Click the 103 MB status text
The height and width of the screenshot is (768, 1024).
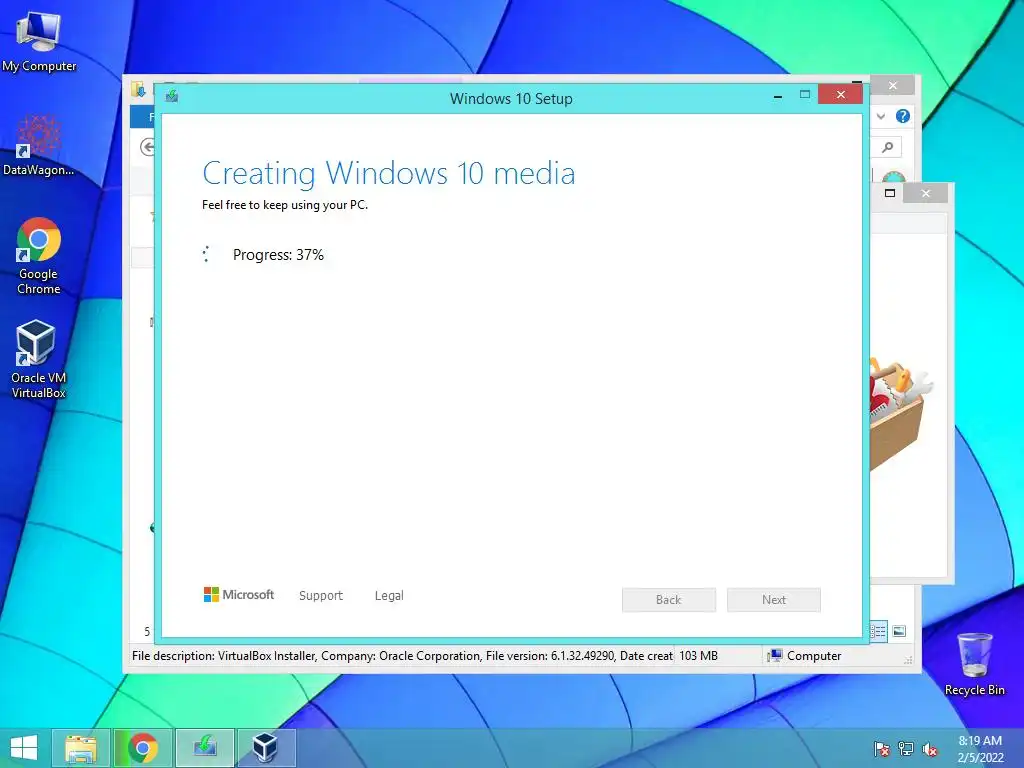pos(698,656)
